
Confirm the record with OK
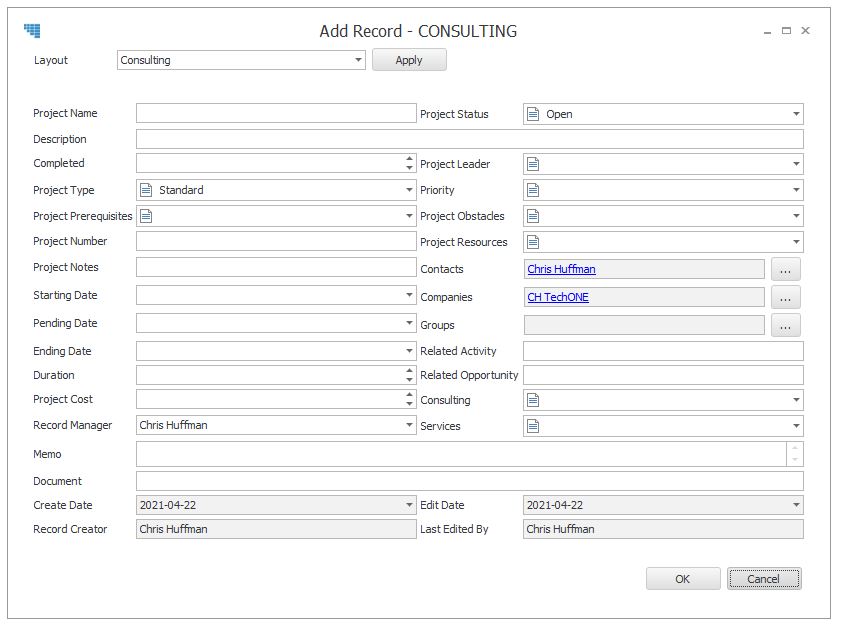[x=683, y=579]
